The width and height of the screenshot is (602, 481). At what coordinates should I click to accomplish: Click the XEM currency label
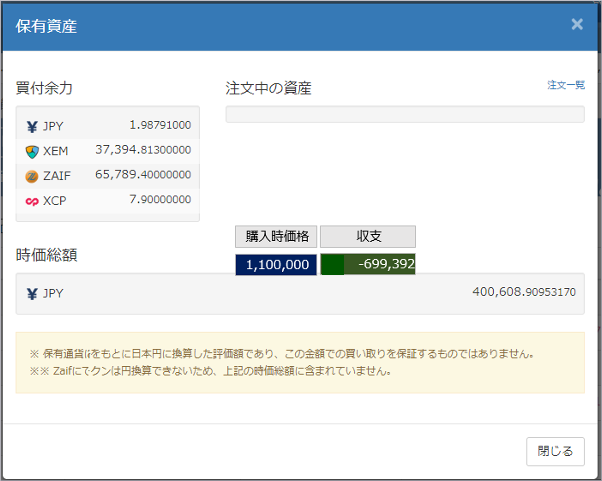pos(56,151)
